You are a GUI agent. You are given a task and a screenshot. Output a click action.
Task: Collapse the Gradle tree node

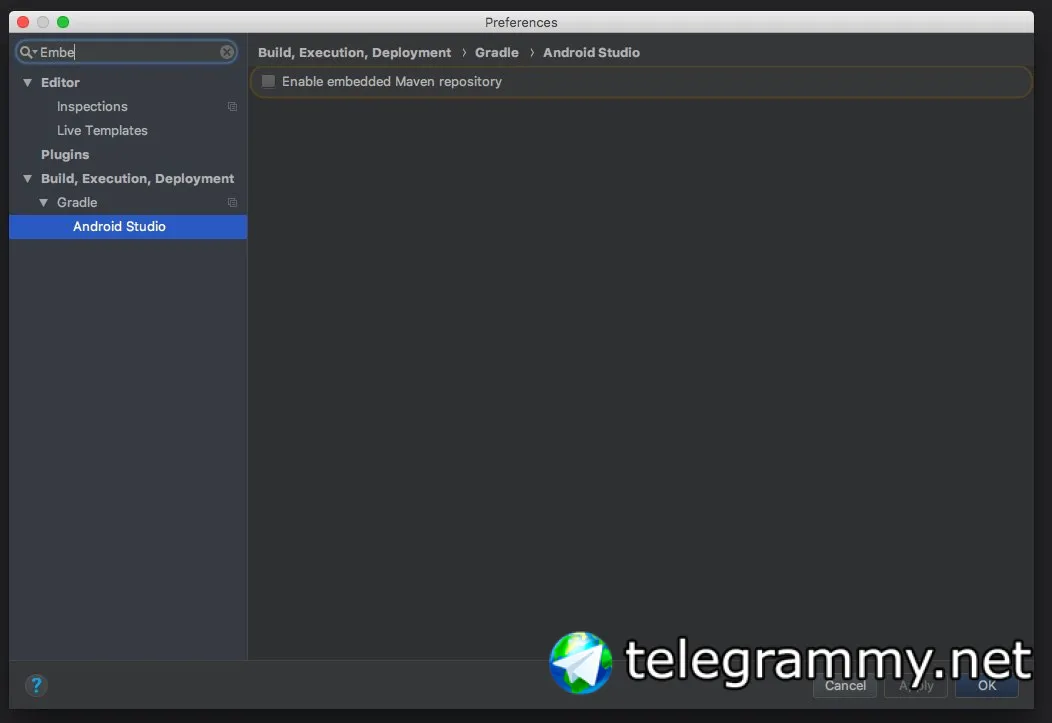pyautogui.click(x=44, y=203)
